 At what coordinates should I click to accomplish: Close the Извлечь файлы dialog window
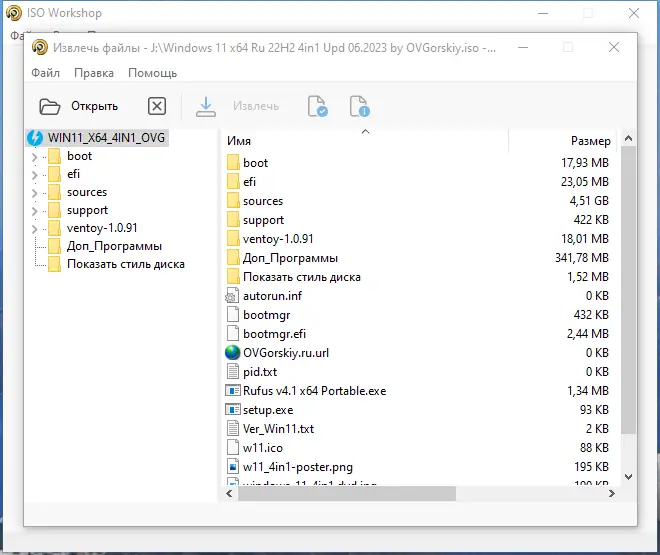coord(614,47)
